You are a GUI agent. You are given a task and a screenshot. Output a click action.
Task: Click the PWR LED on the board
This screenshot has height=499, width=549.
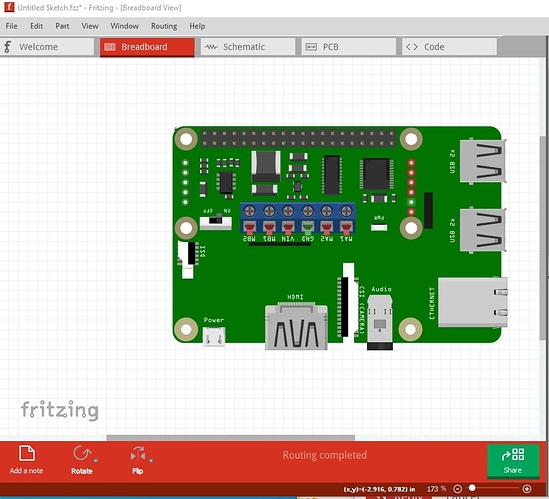[379, 227]
